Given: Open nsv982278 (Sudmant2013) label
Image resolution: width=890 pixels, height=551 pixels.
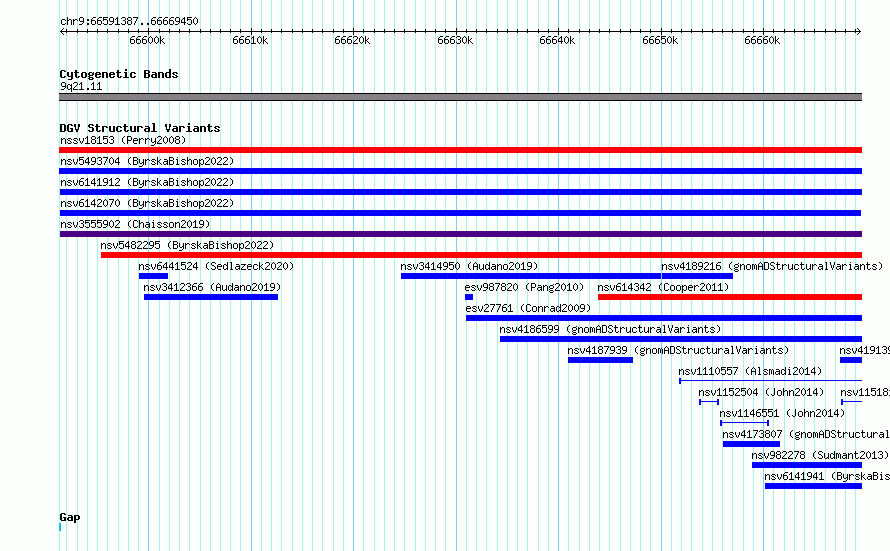Looking at the screenshot, I should coord(820,455).
